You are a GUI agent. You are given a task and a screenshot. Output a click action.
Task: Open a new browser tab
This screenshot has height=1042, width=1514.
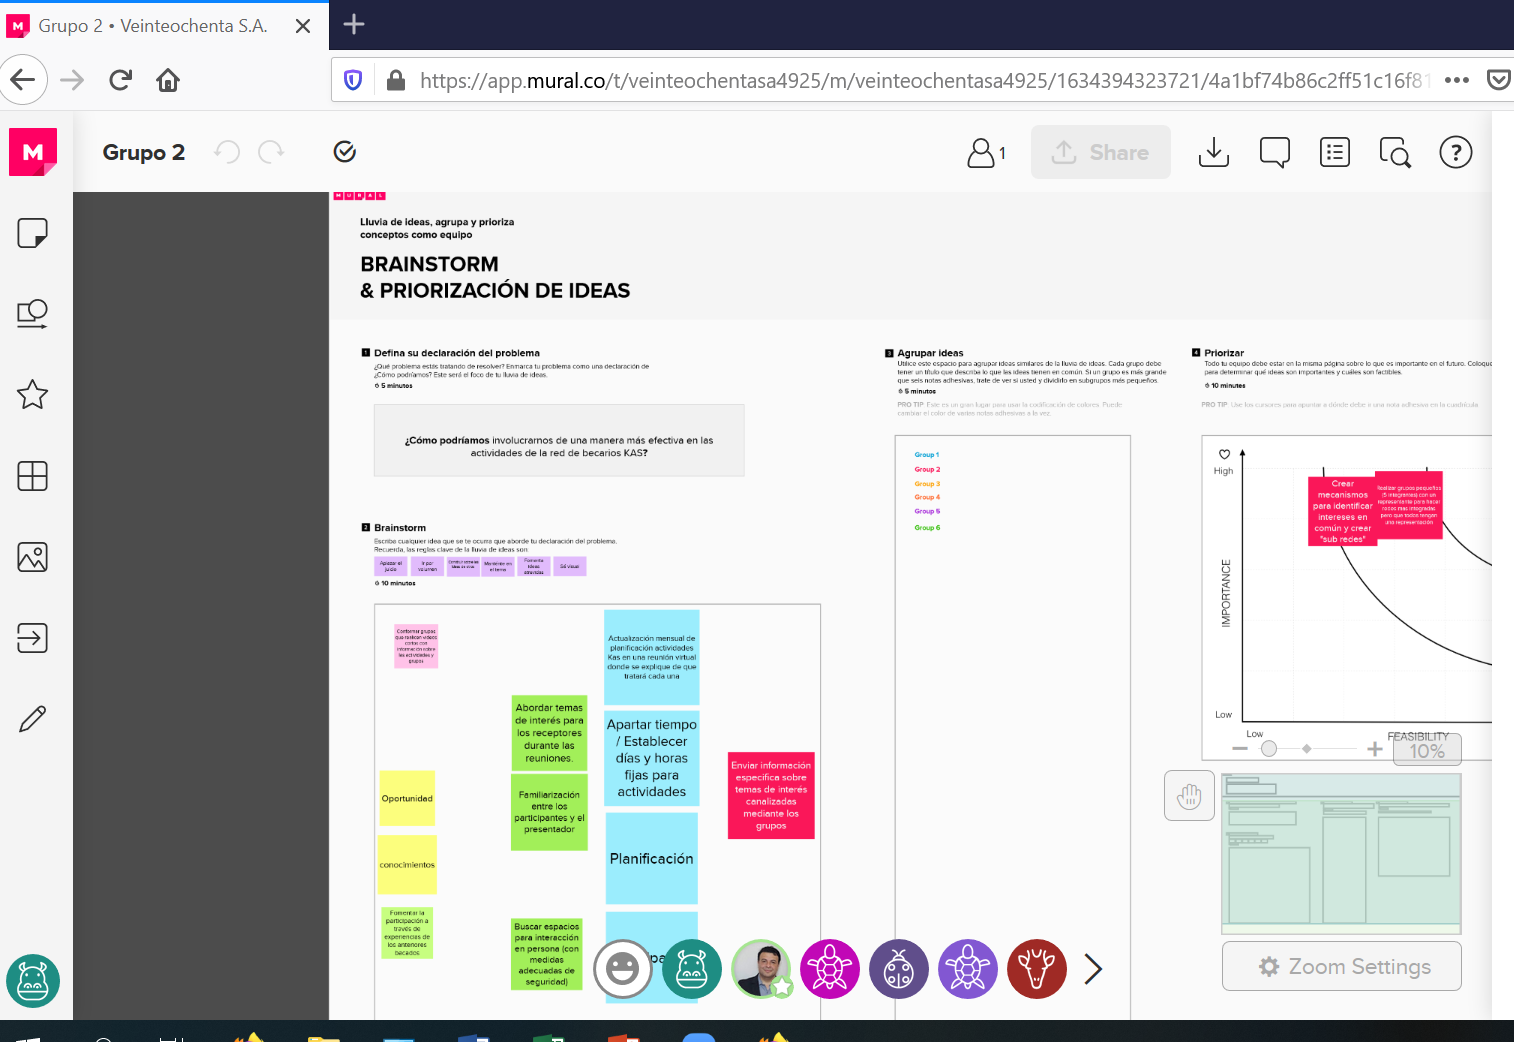click(354, 25)
